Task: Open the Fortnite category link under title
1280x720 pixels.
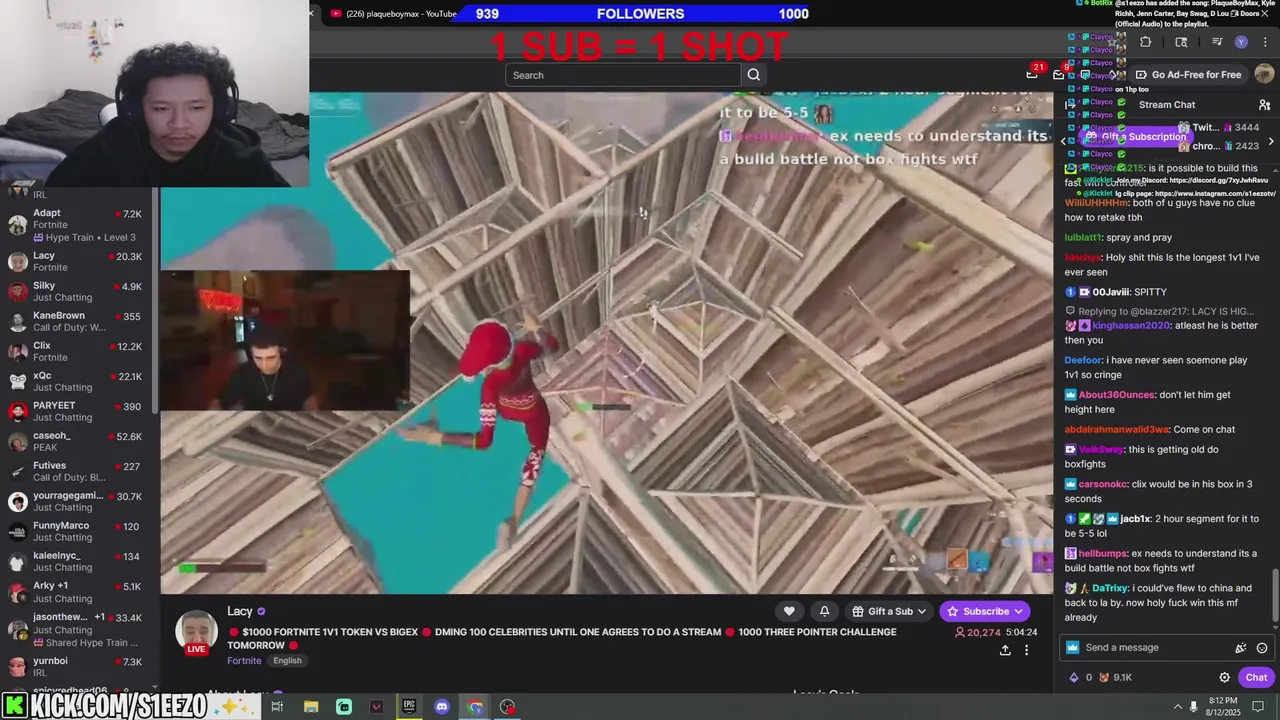Action: tap(244, 660)
